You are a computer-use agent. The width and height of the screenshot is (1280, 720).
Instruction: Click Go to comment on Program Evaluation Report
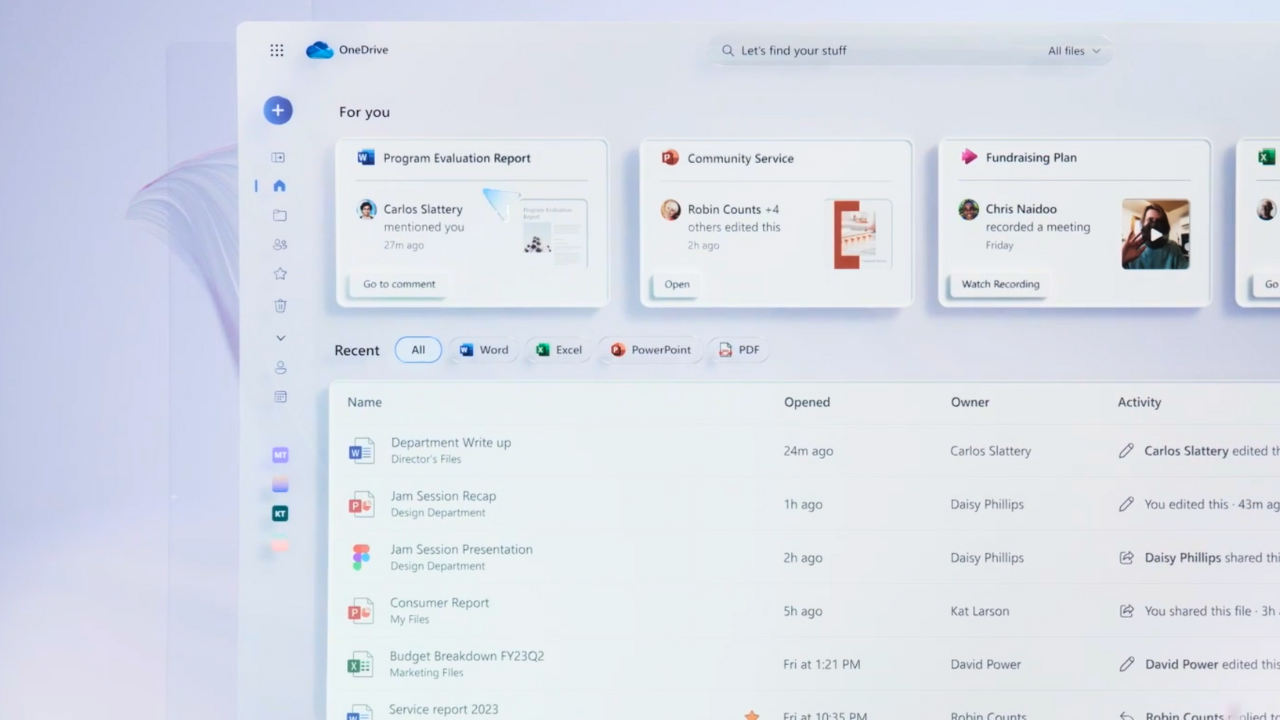pos(398,283)
